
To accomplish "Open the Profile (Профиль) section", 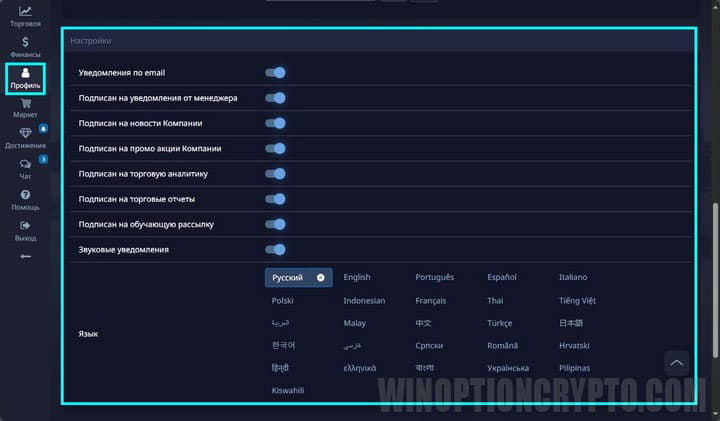I will pyautogui.click(x=25, y=79).
